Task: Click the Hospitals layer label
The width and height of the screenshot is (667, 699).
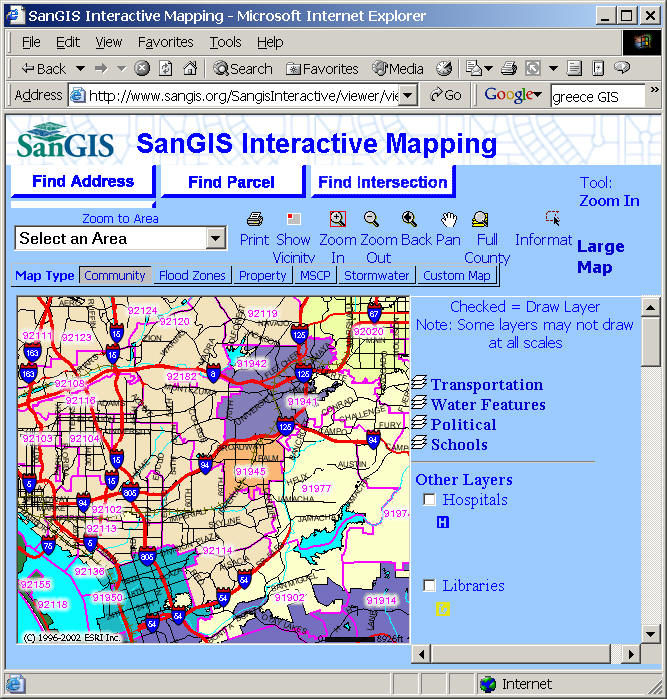Action: (475, 499)
